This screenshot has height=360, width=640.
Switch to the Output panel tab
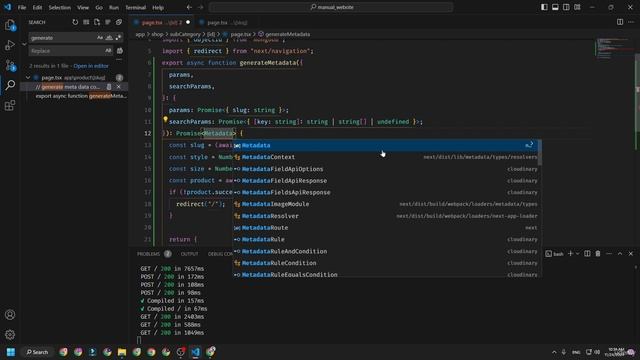pos(189,254)
